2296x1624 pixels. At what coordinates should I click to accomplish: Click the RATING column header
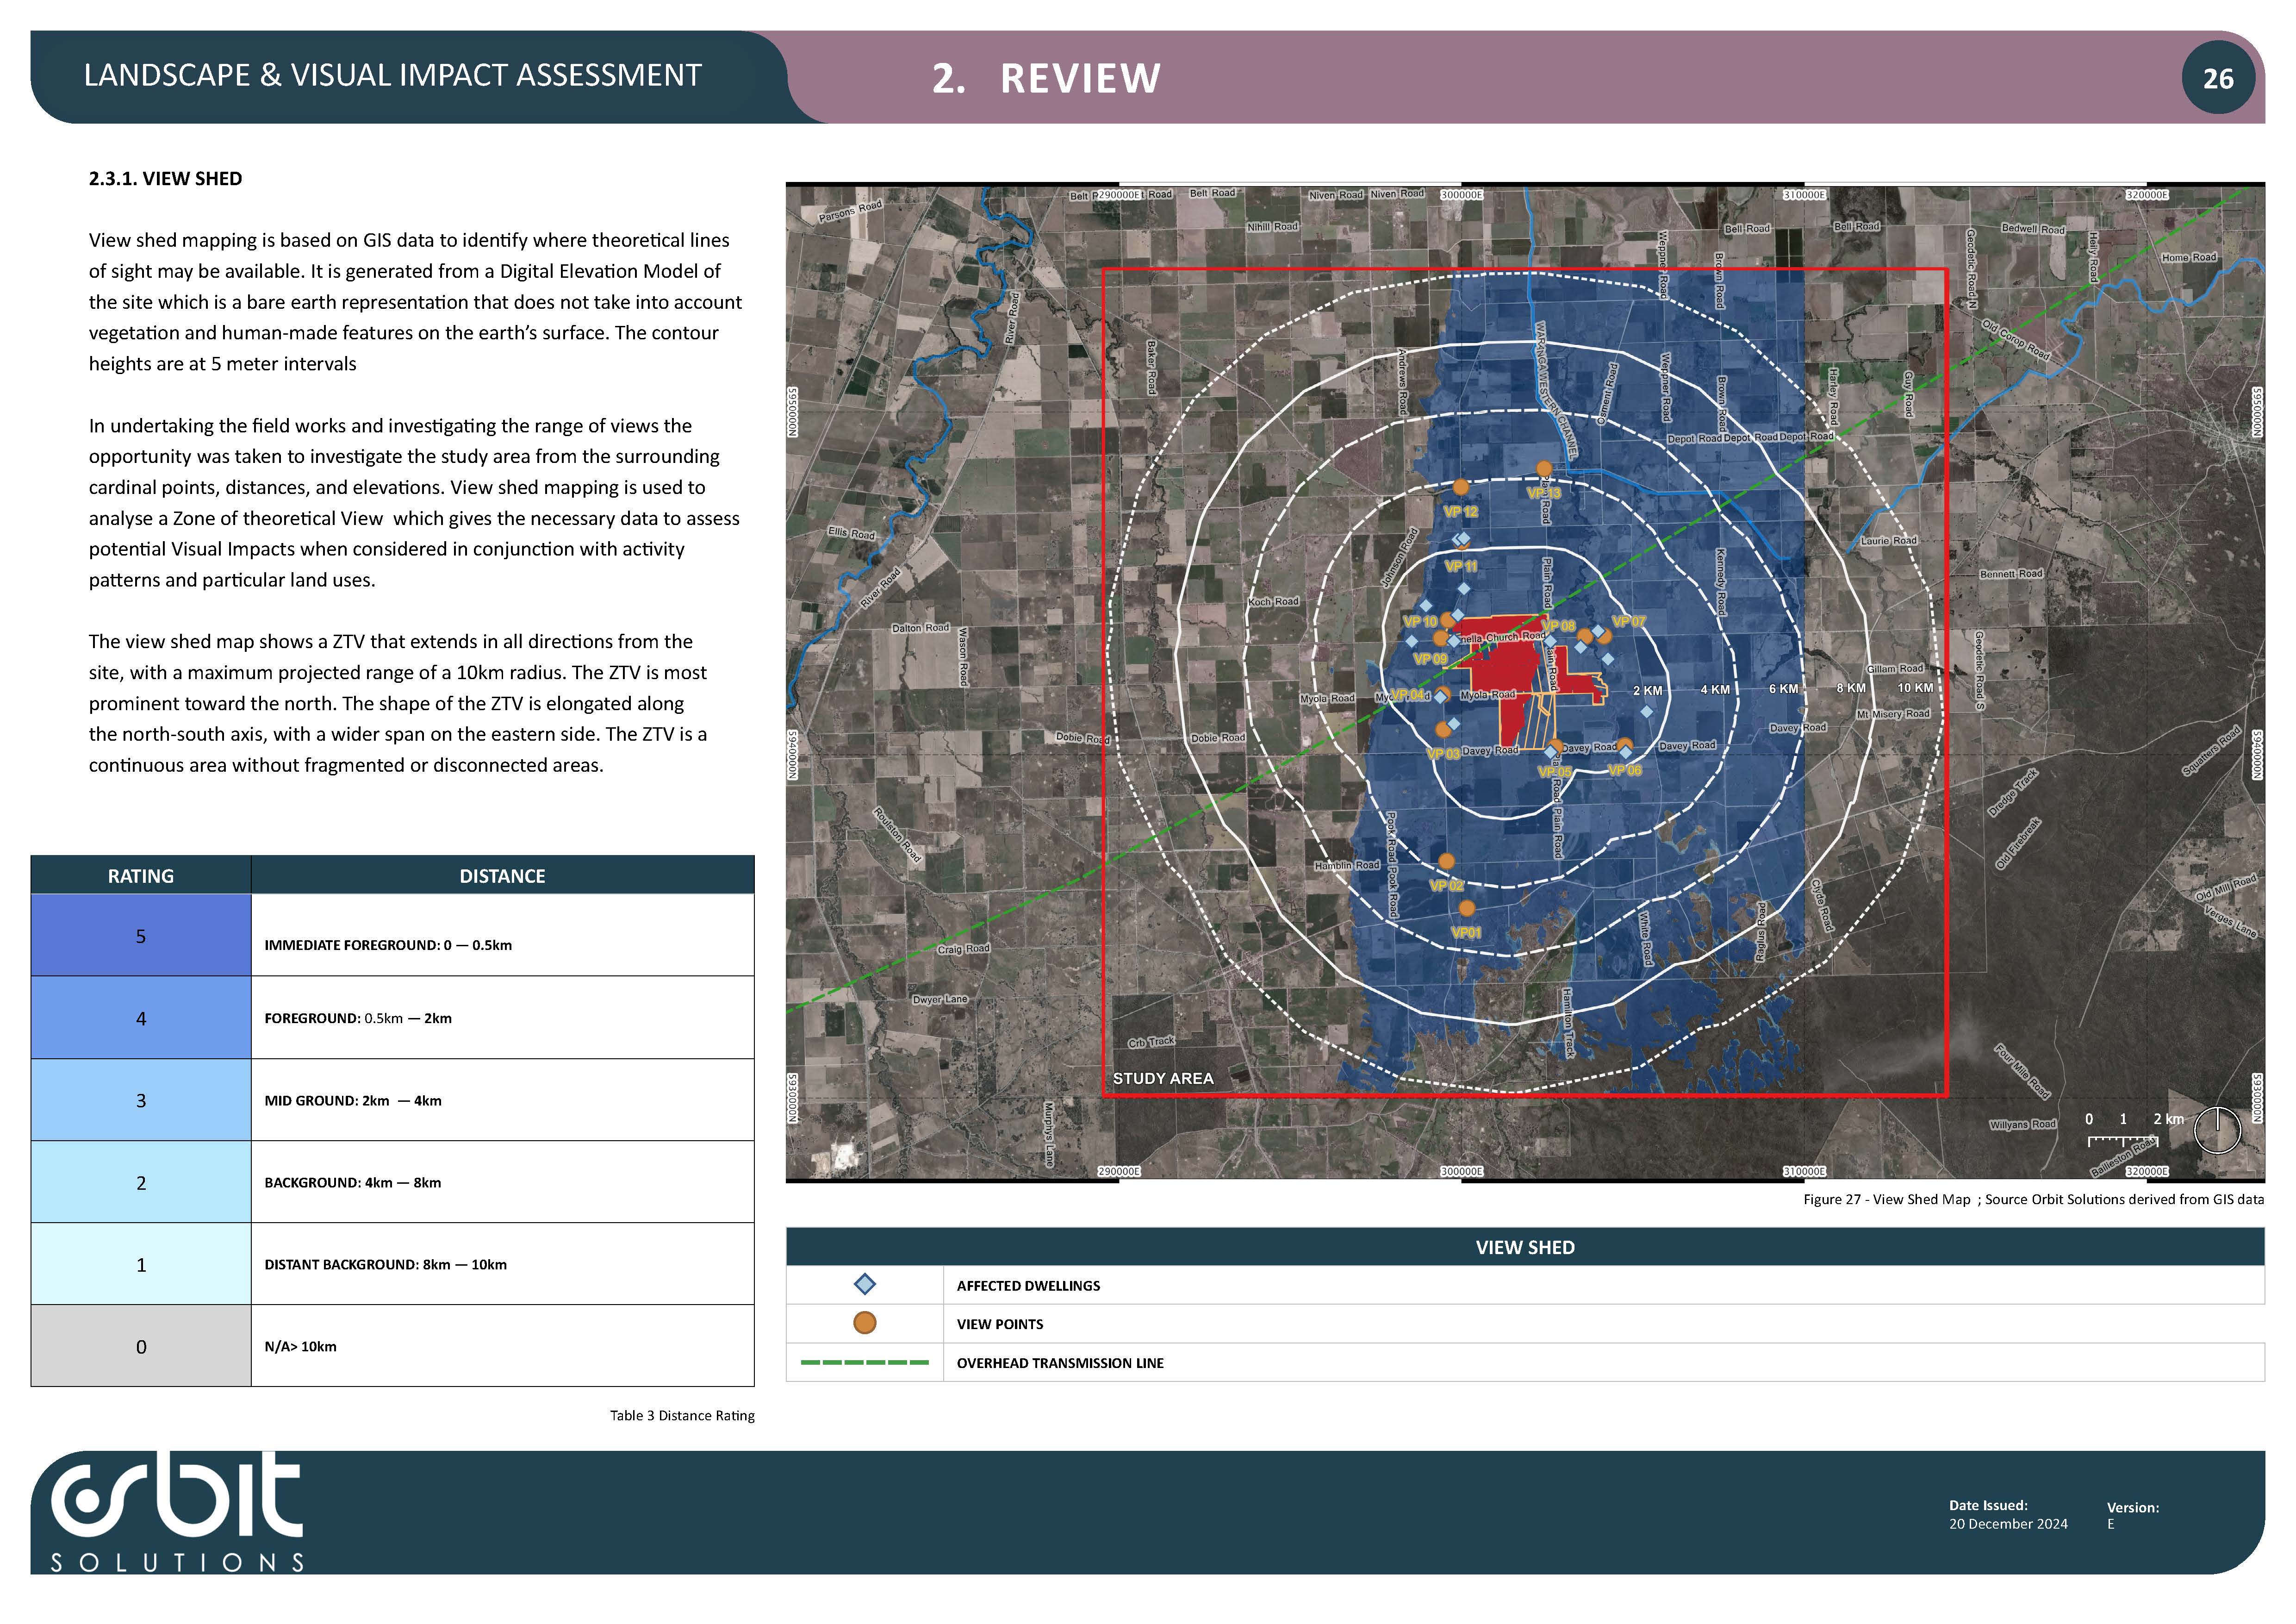click(141, 875)
